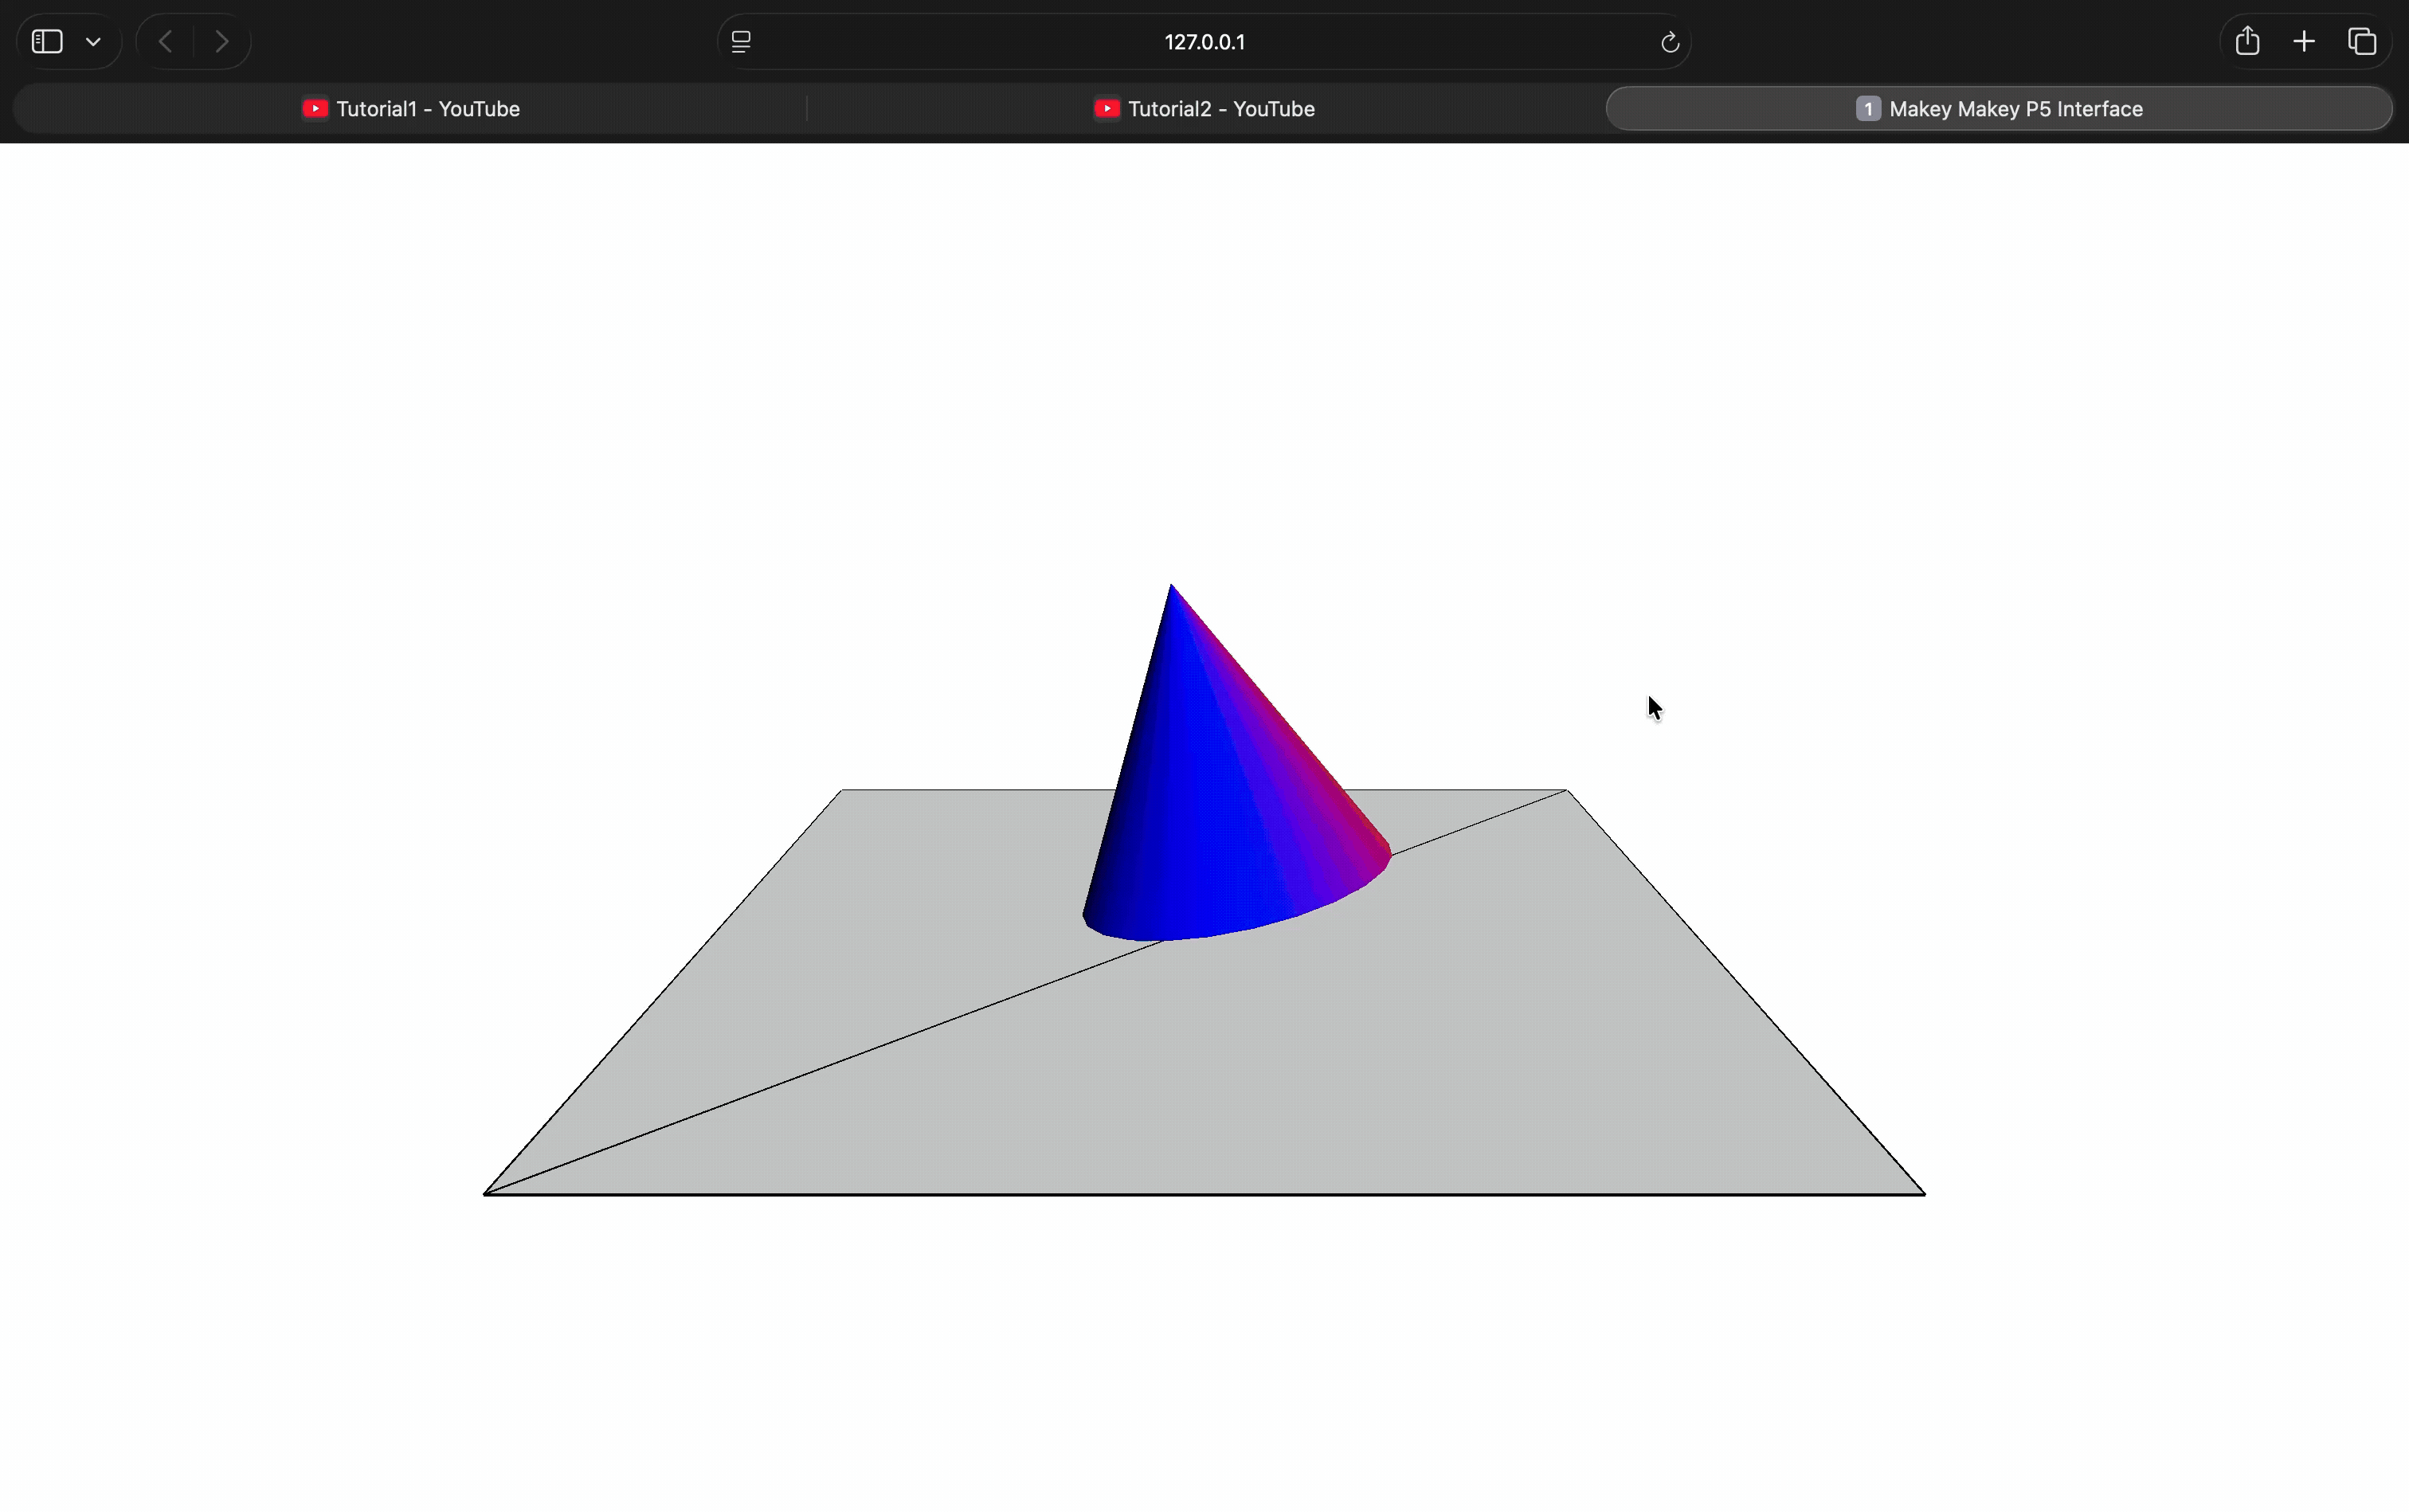Open a new tab with the plus icon
The height and width of the screenshot is (1512, 2409).
tap(2304, 41)
